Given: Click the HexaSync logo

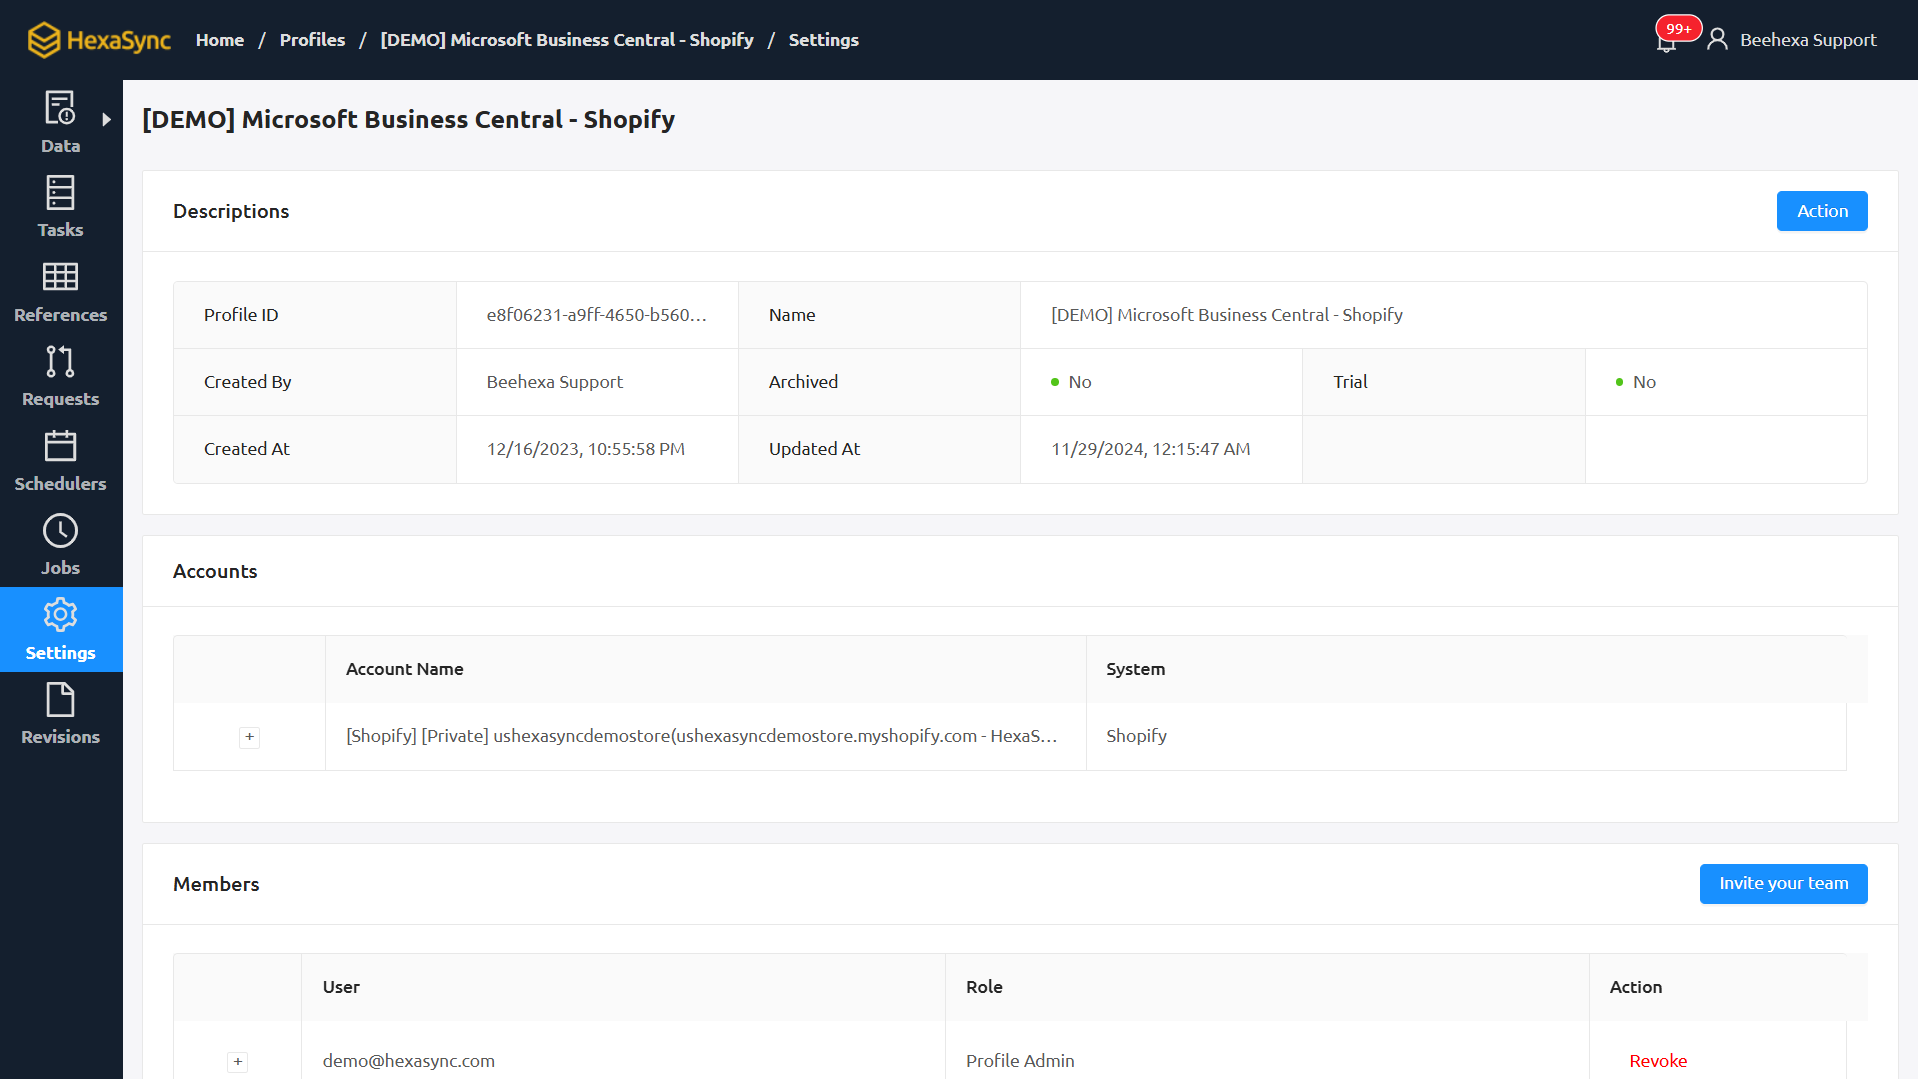Looking at the screenshot, I should click(99, 40).
